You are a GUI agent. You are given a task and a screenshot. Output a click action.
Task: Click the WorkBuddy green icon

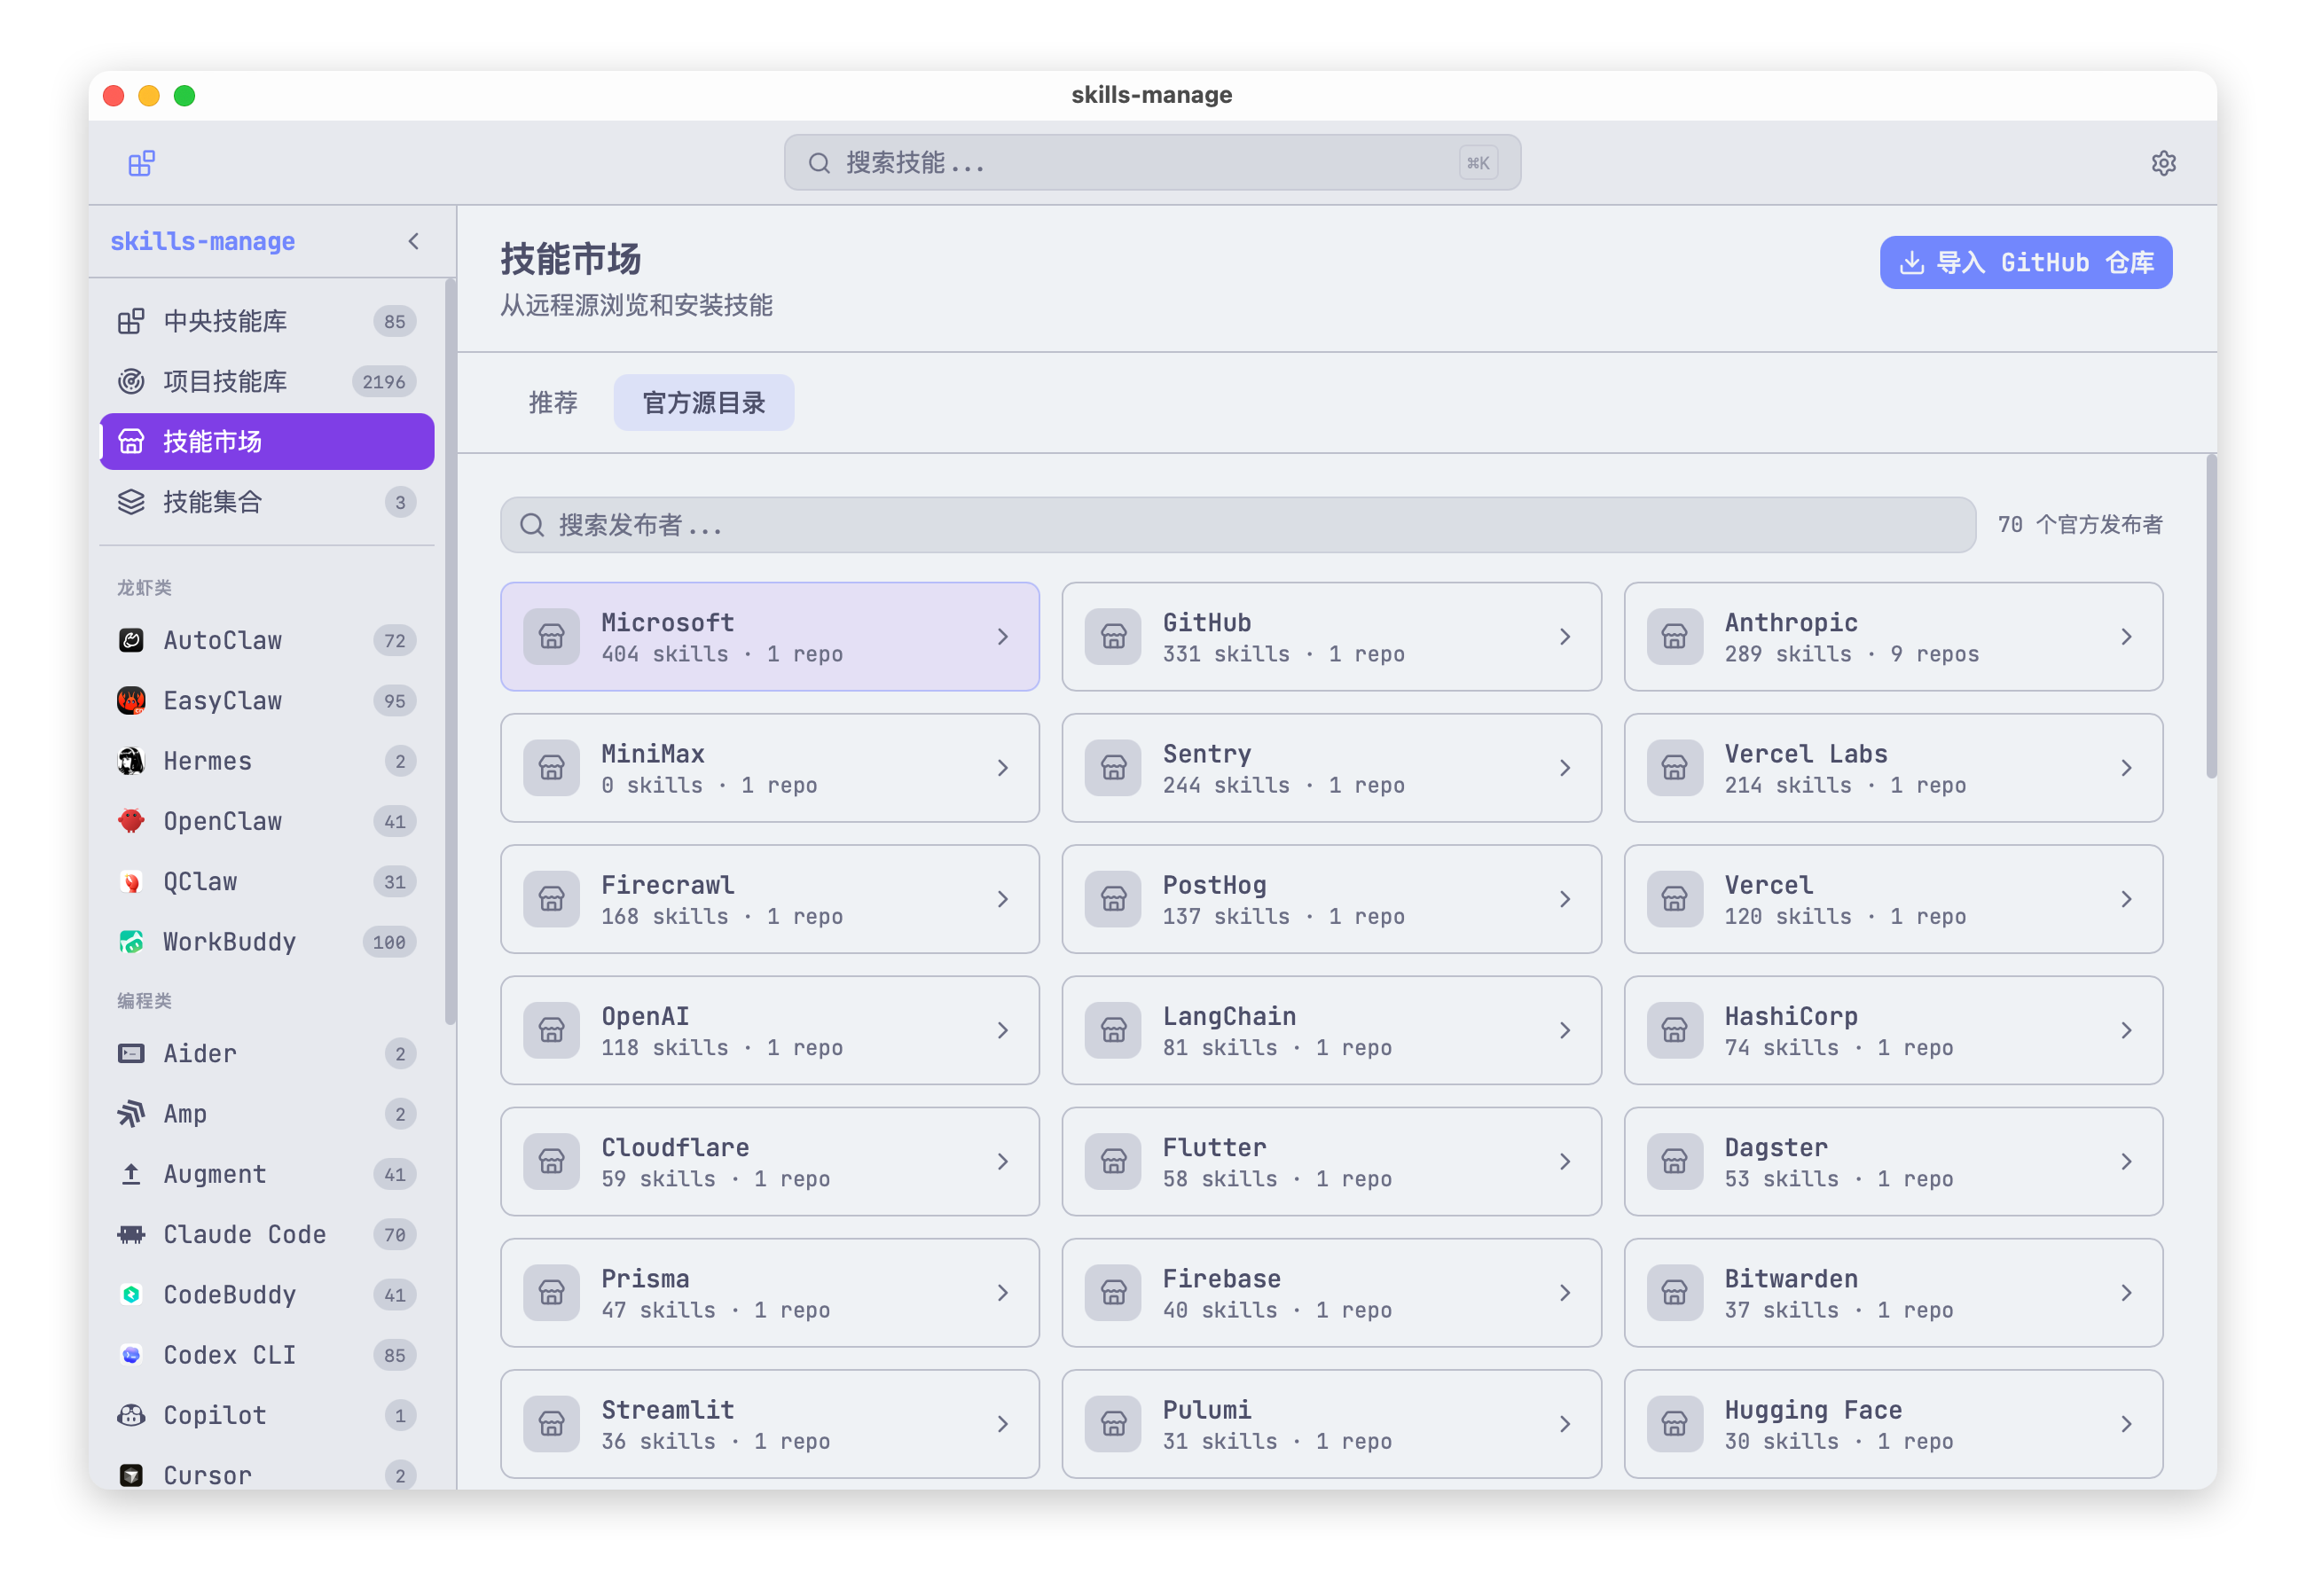pos(131,941)
